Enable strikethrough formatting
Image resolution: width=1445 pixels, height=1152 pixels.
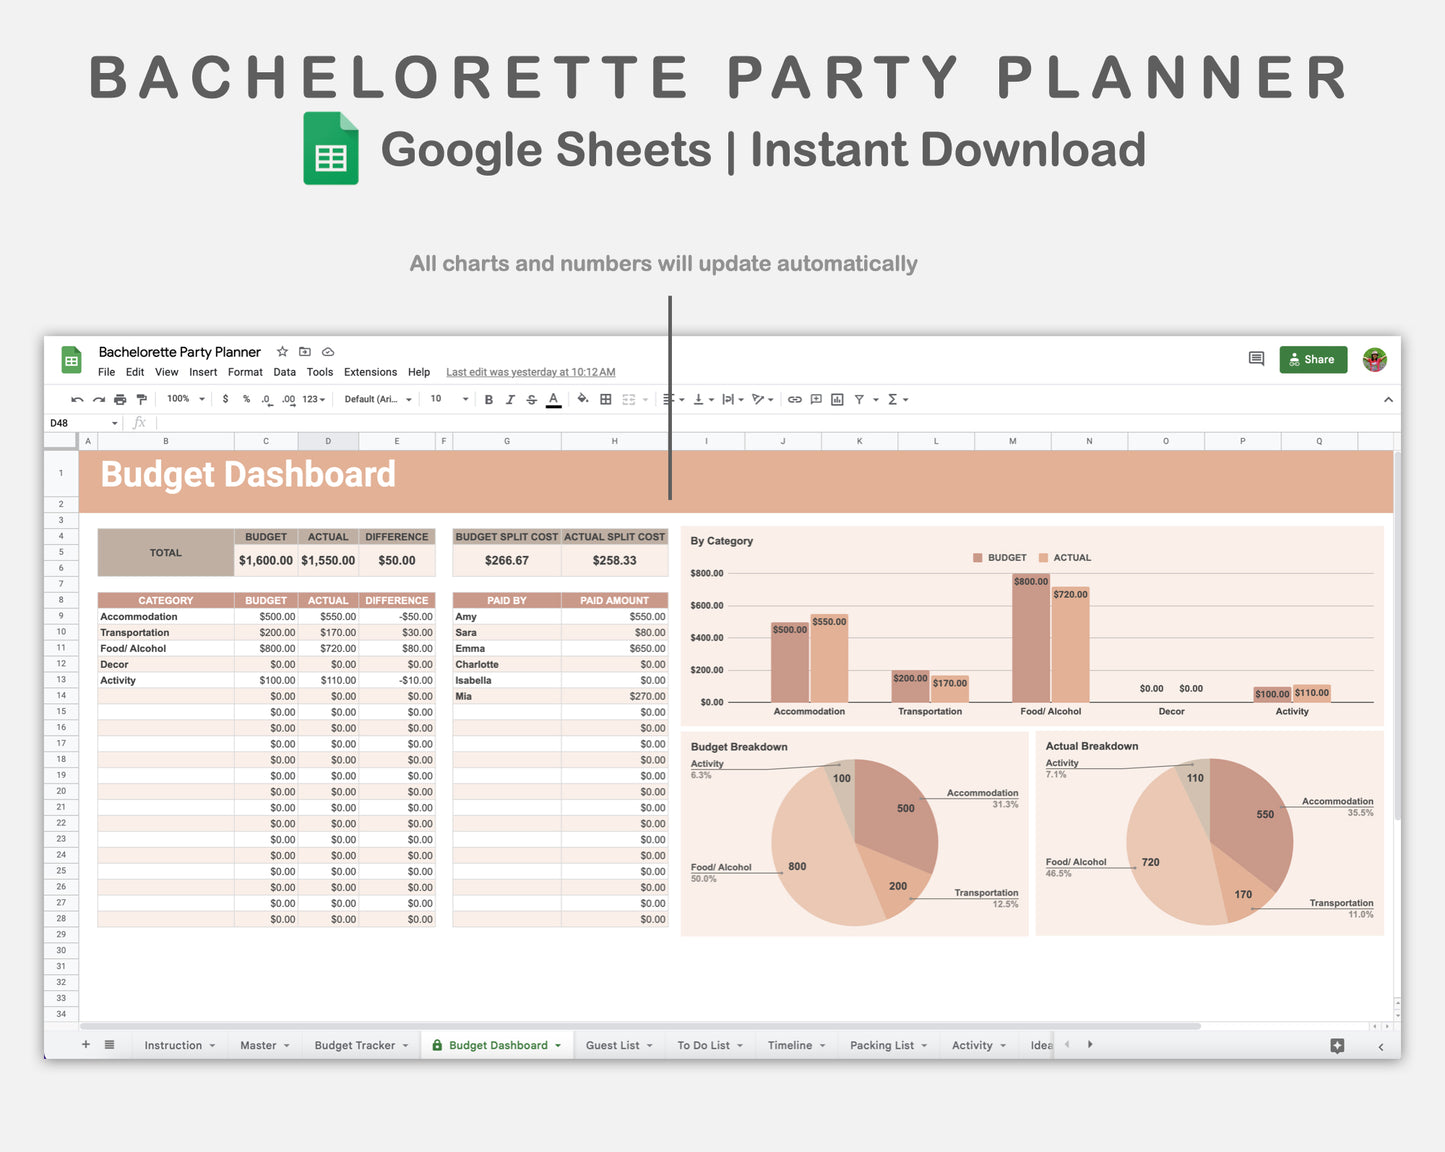click(532, 399)
